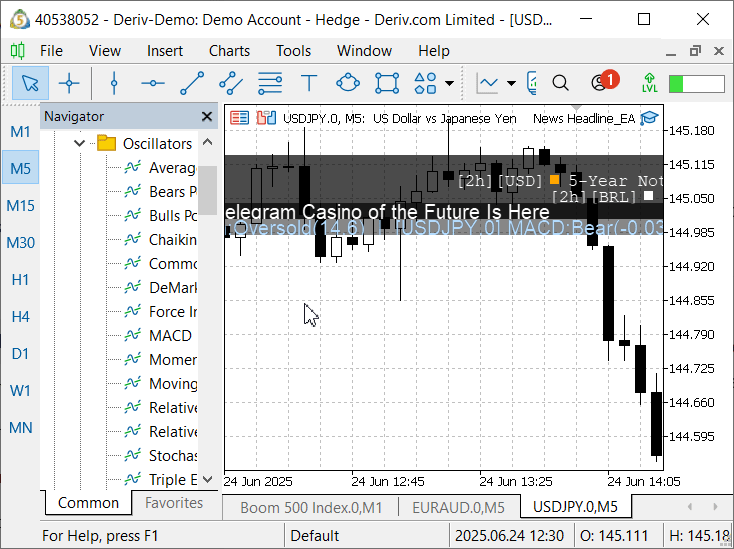Activate the crosshair tool
The image size is (734, 549).
tap(69, 83)
